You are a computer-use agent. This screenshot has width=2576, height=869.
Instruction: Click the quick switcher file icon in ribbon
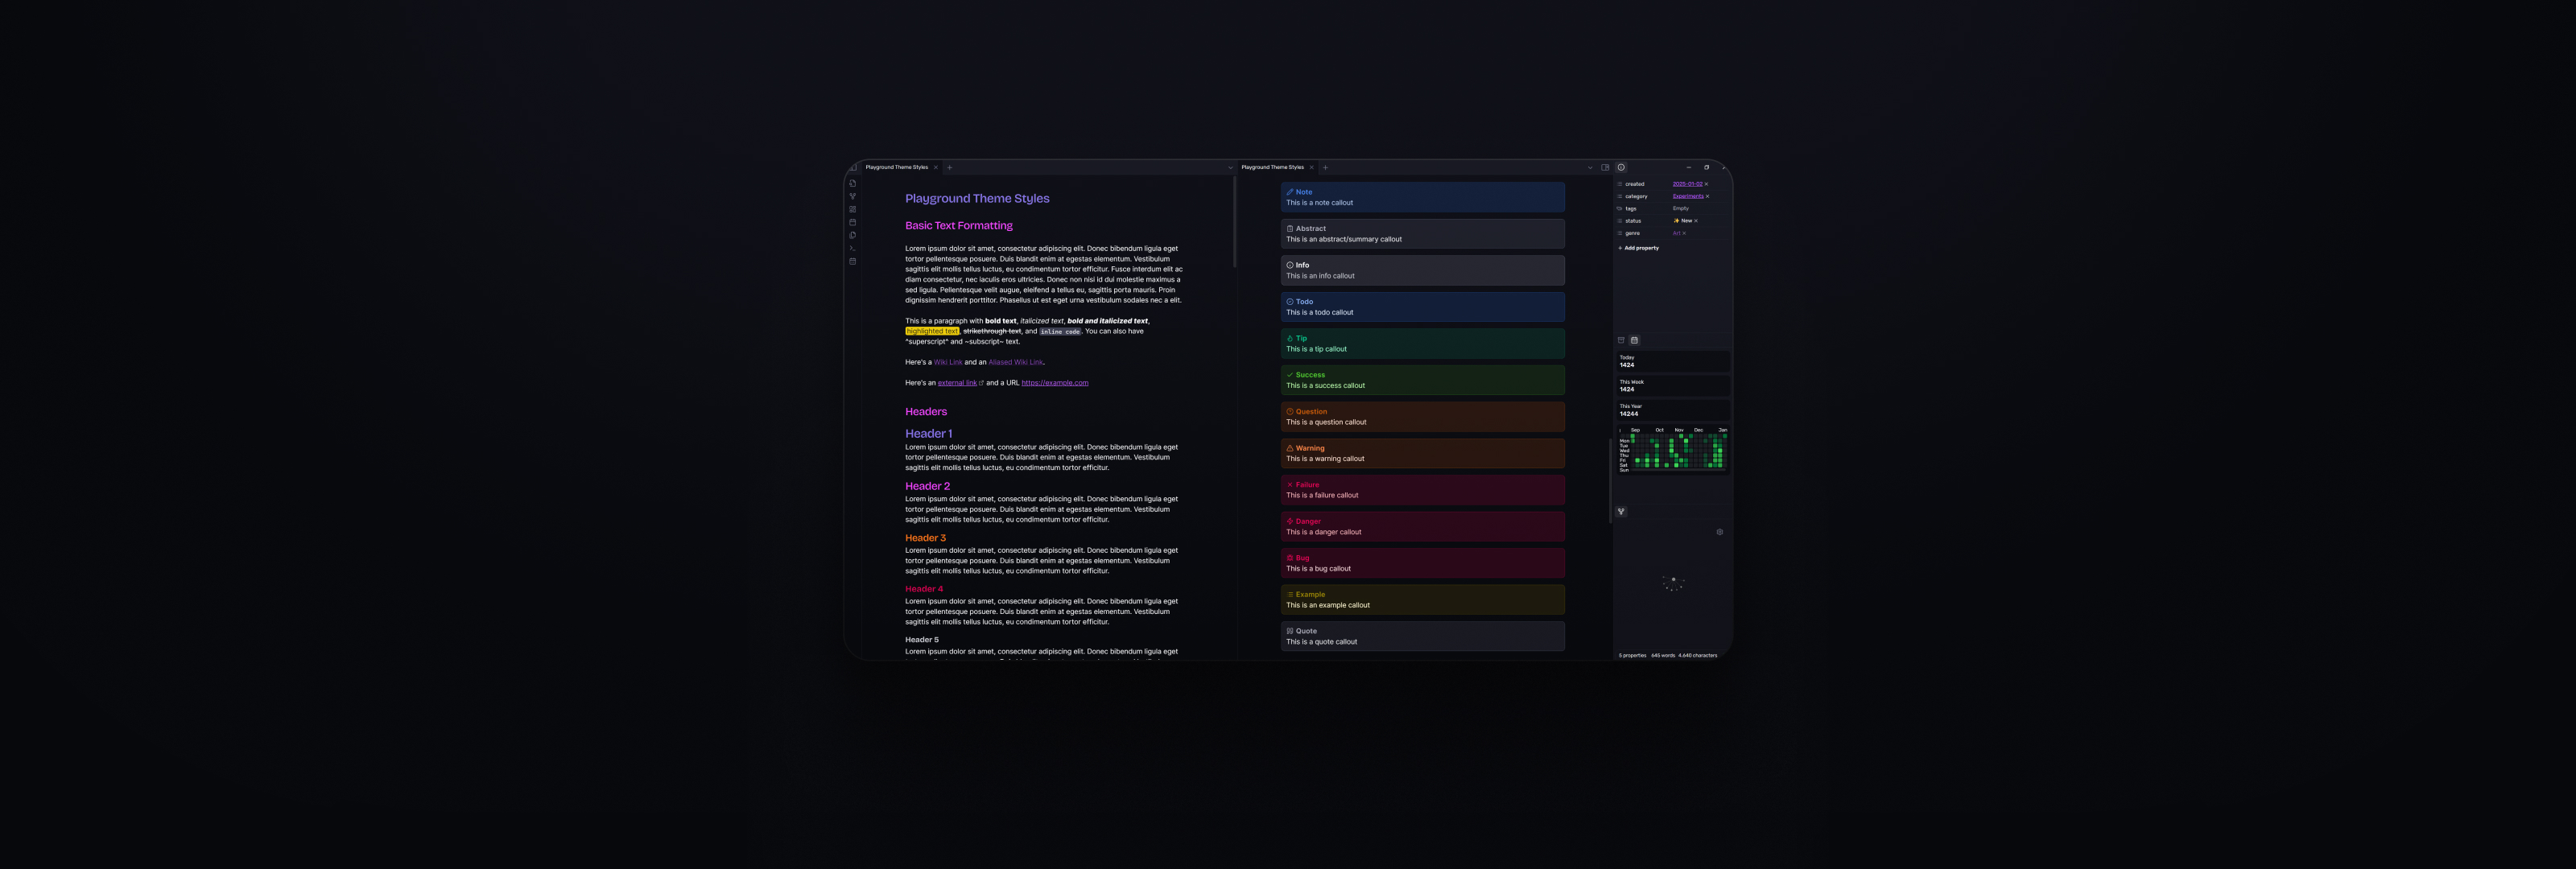point(852,183)
